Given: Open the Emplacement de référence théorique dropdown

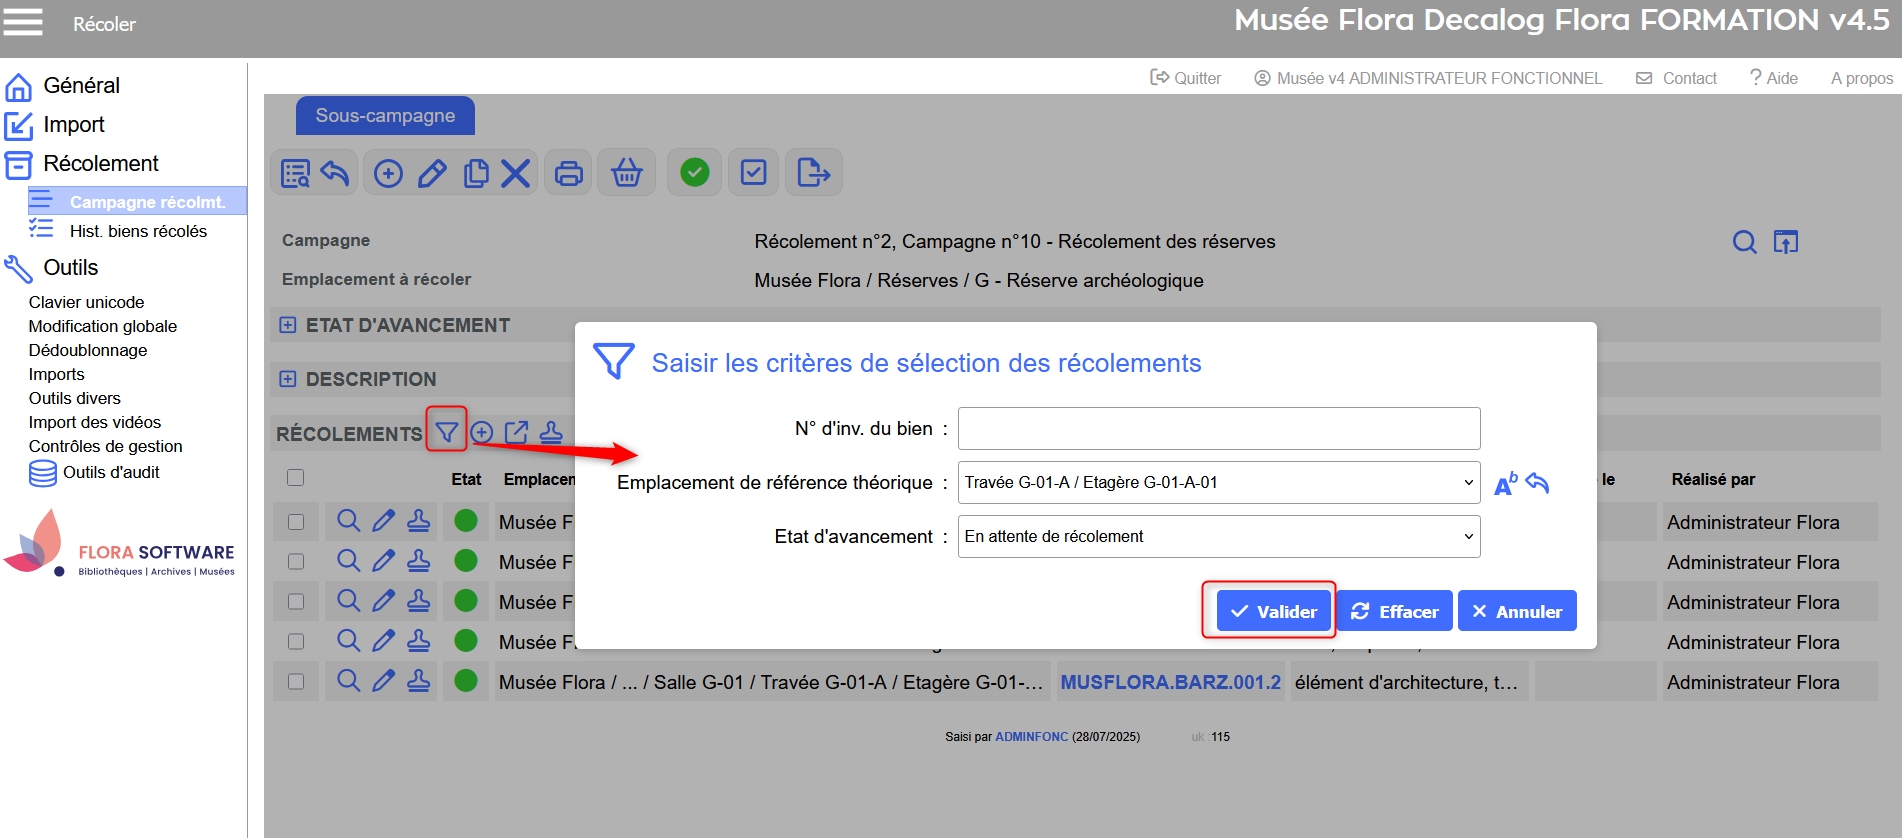Looking at the screenshot, I should [1218, 482].
